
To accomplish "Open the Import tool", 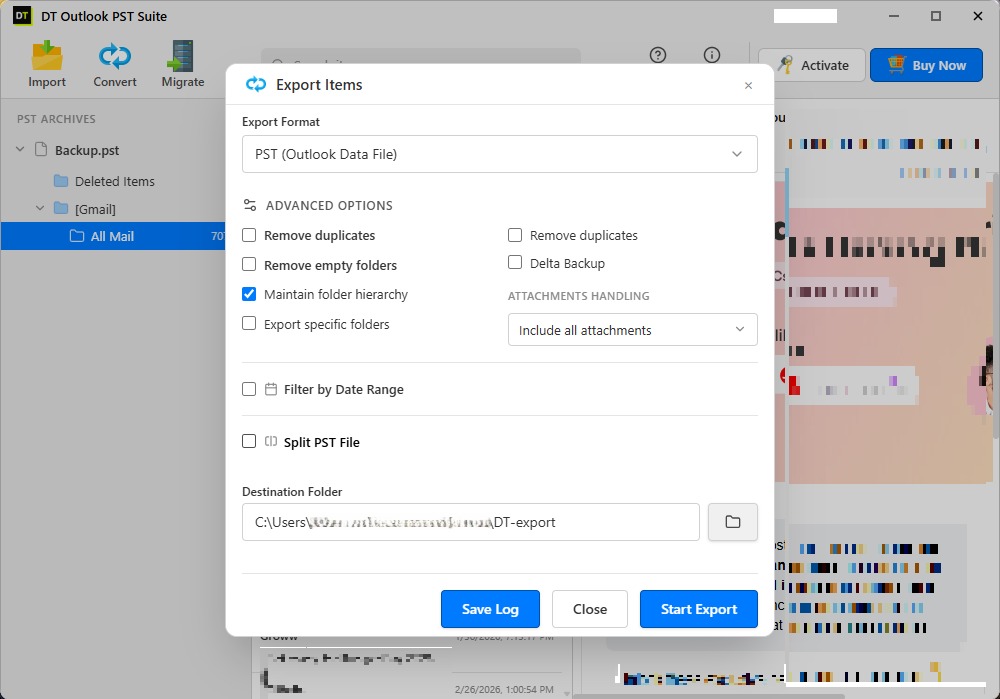I will coord(47,64).
